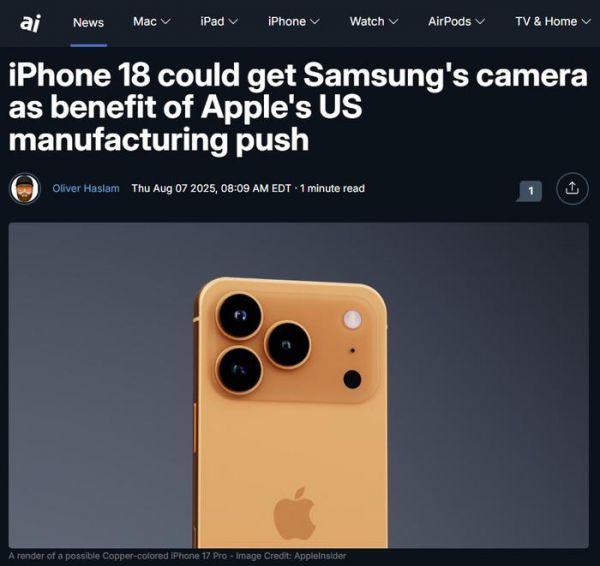Open the Watch navigation item
The image size is (600, 566).
point(374,21)
